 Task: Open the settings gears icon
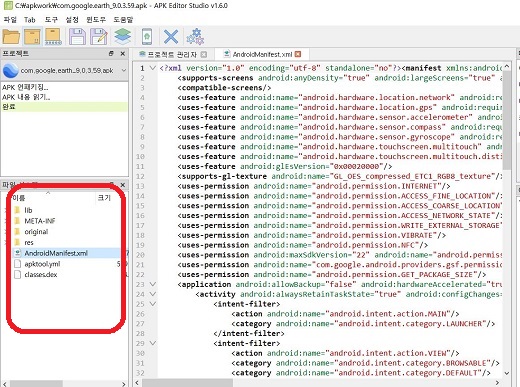tap(195, 36)
